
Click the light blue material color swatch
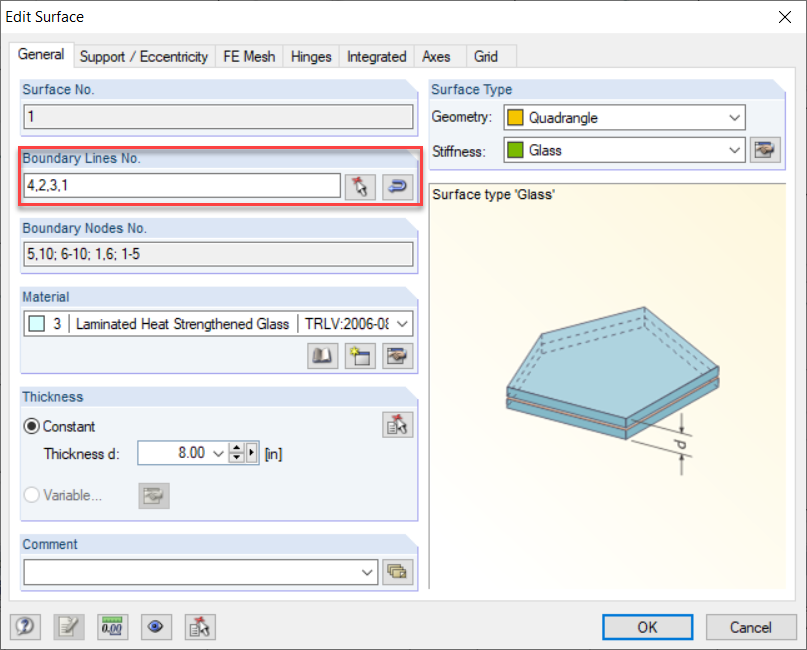coord(37,324)
